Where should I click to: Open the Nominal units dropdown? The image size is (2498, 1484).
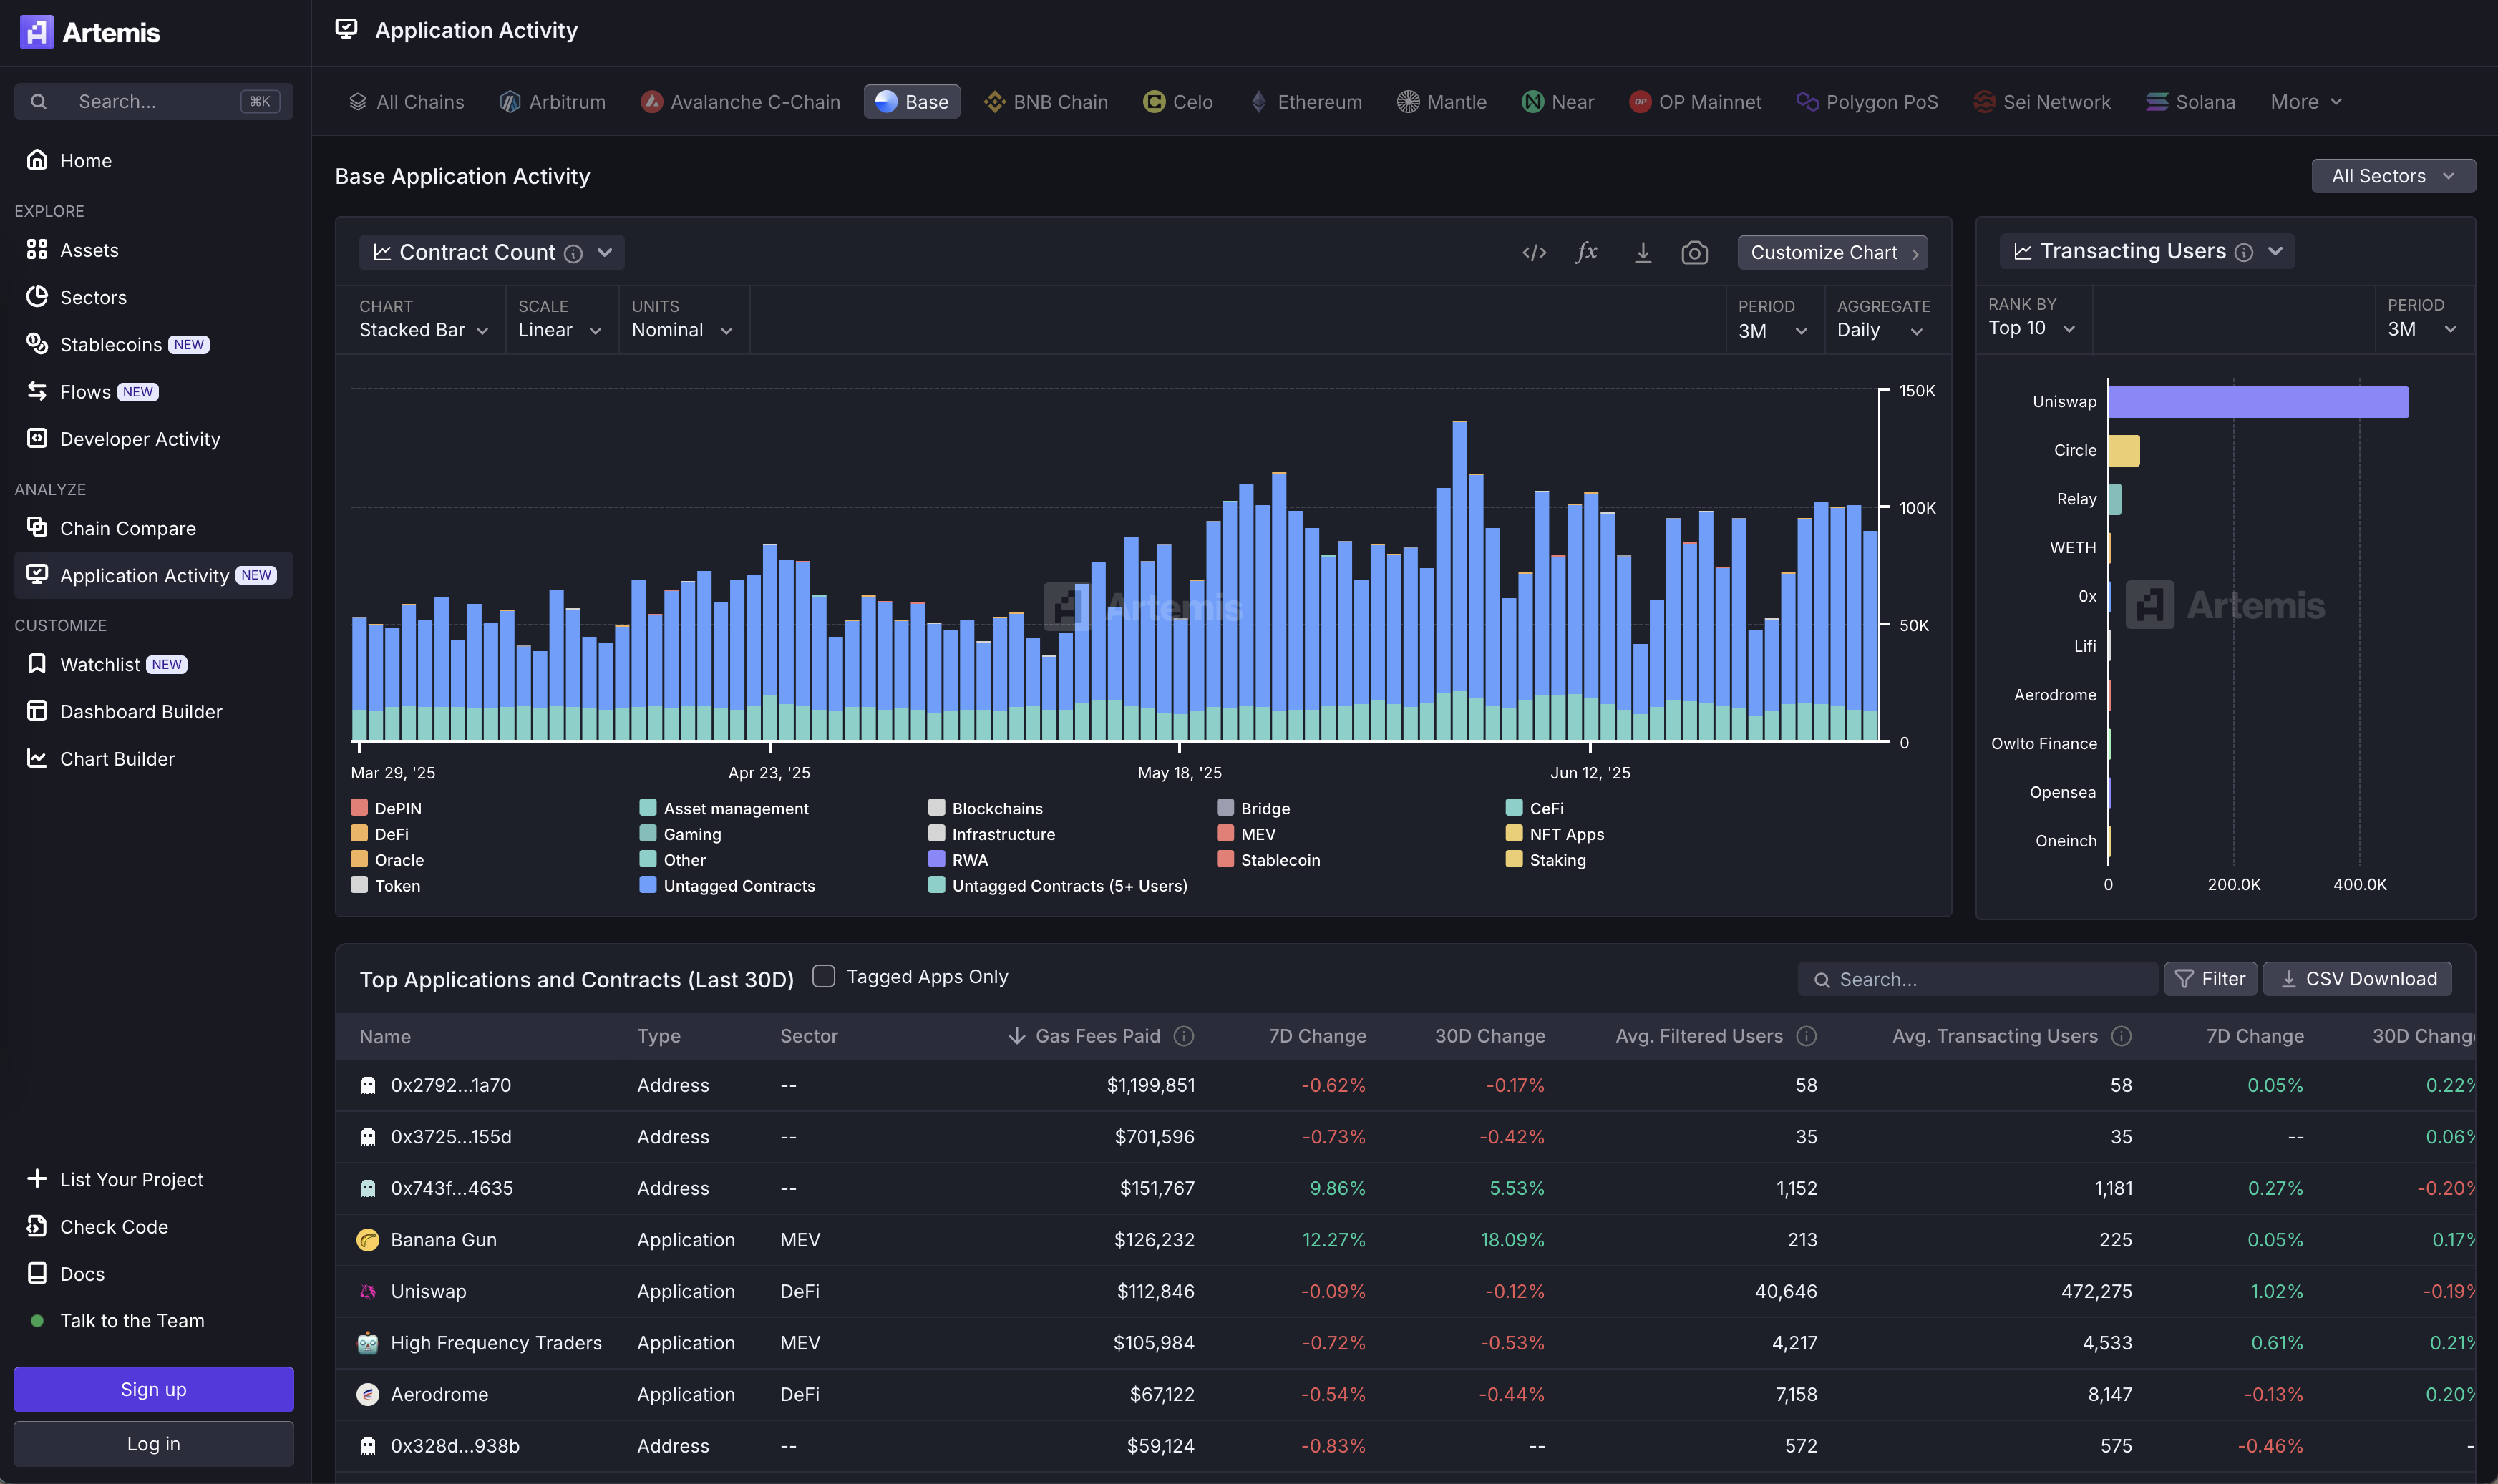pyautogui.click(x=682, y=330)
